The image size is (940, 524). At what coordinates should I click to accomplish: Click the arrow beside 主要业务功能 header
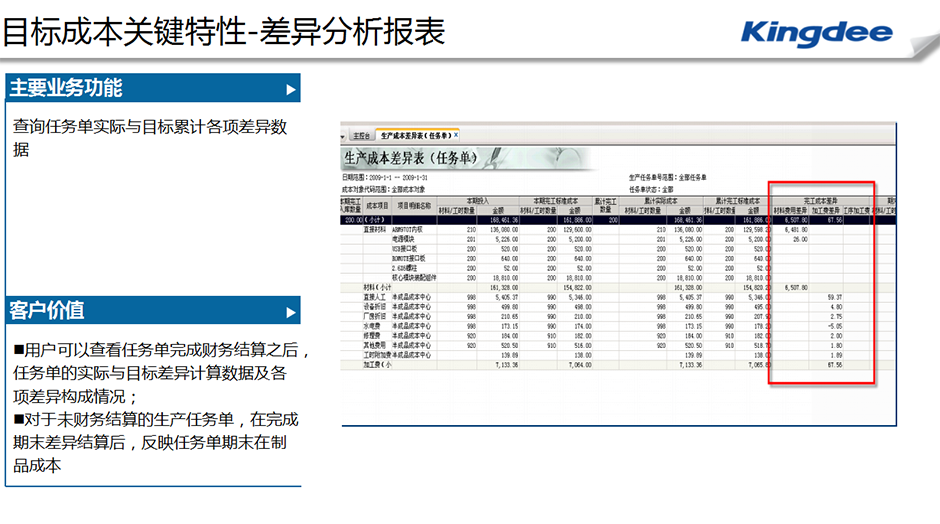291,89
